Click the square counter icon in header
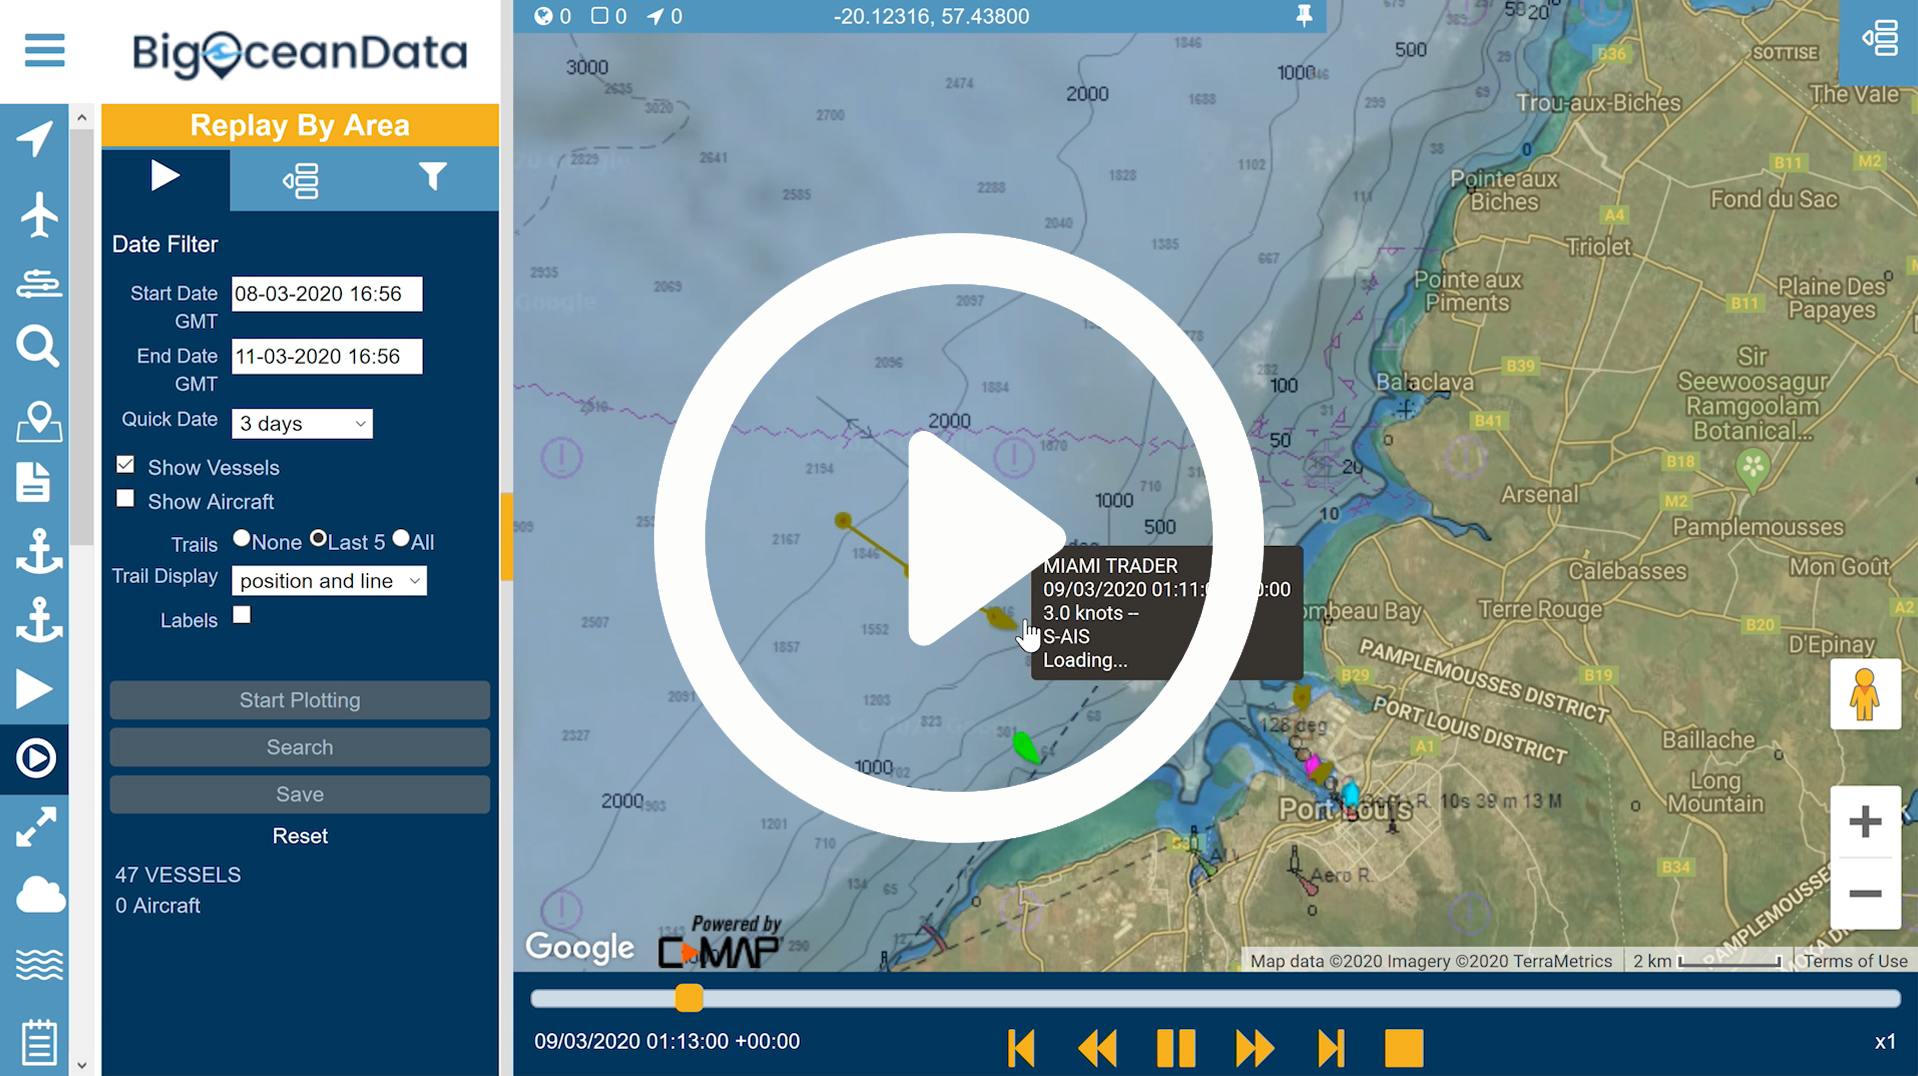Viewport: 1918px width, 1076px height. pyautogui.click(x=599, y=16)
